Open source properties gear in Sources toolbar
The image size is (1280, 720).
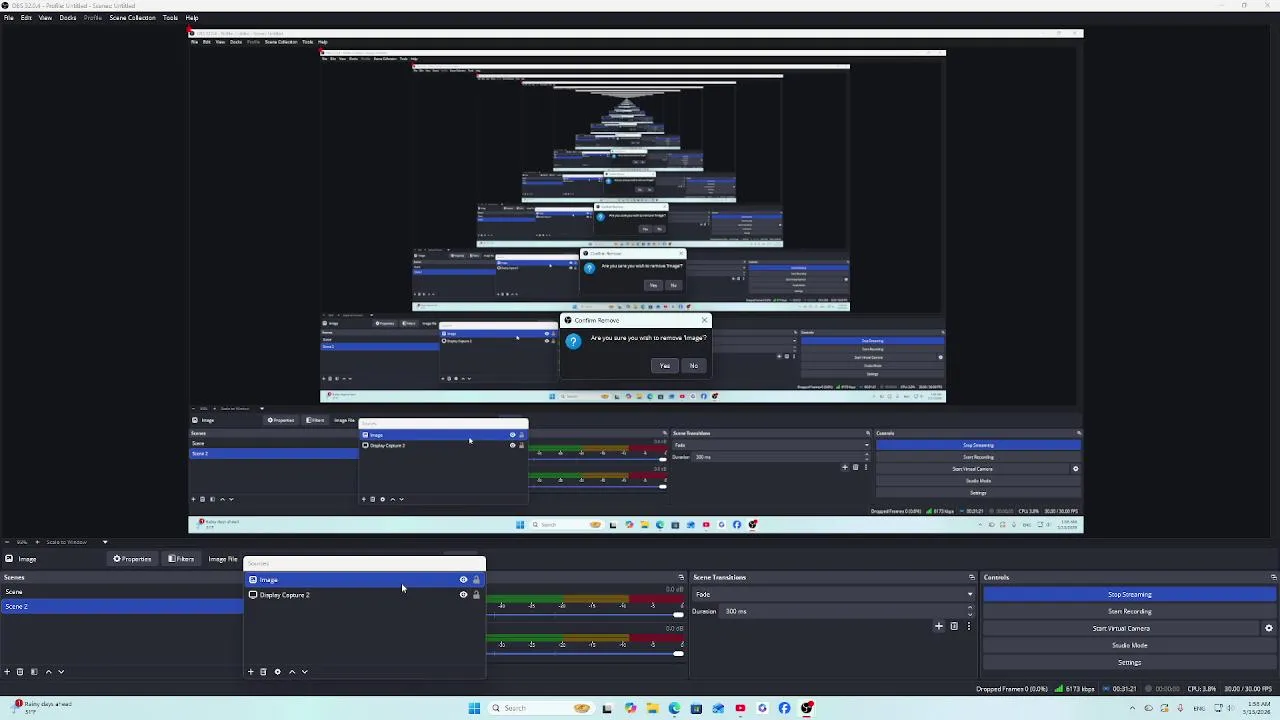278,672
